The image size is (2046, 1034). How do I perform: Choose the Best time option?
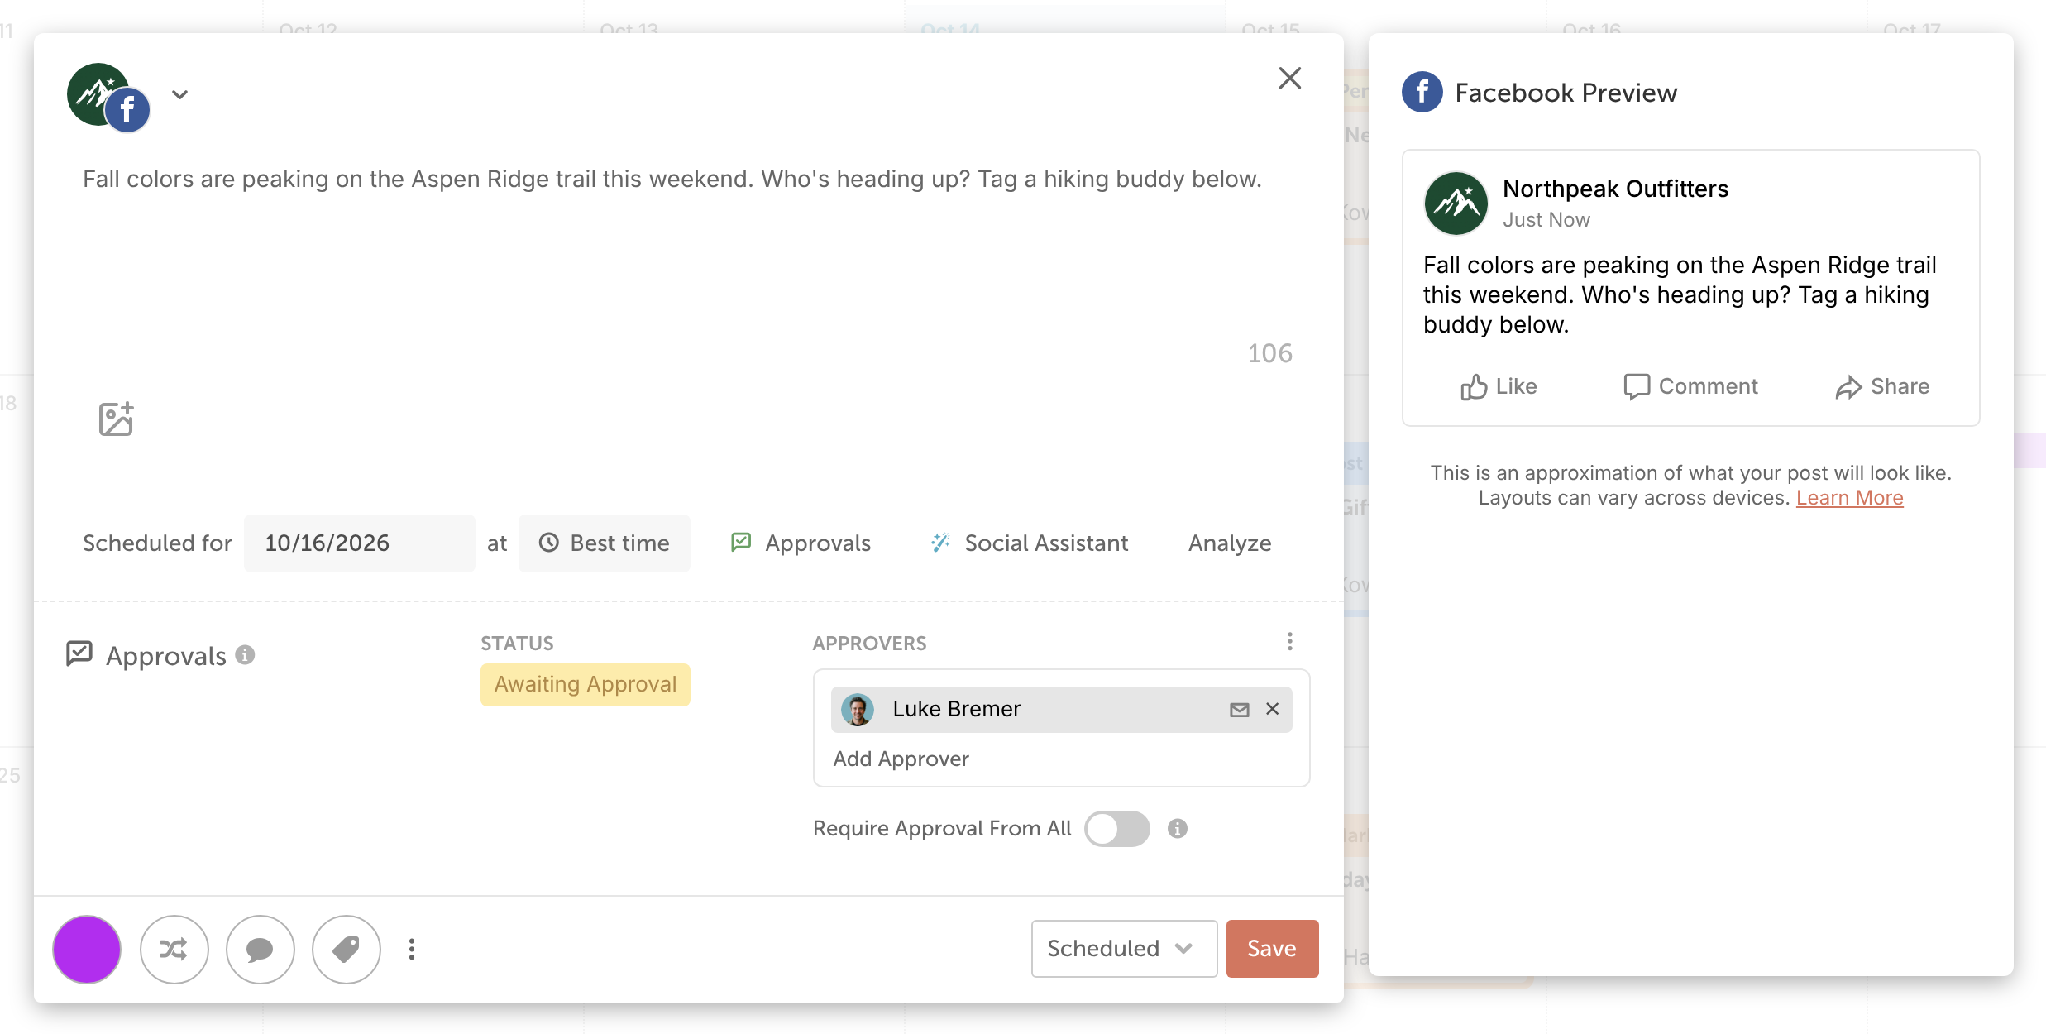coord(604,543)
